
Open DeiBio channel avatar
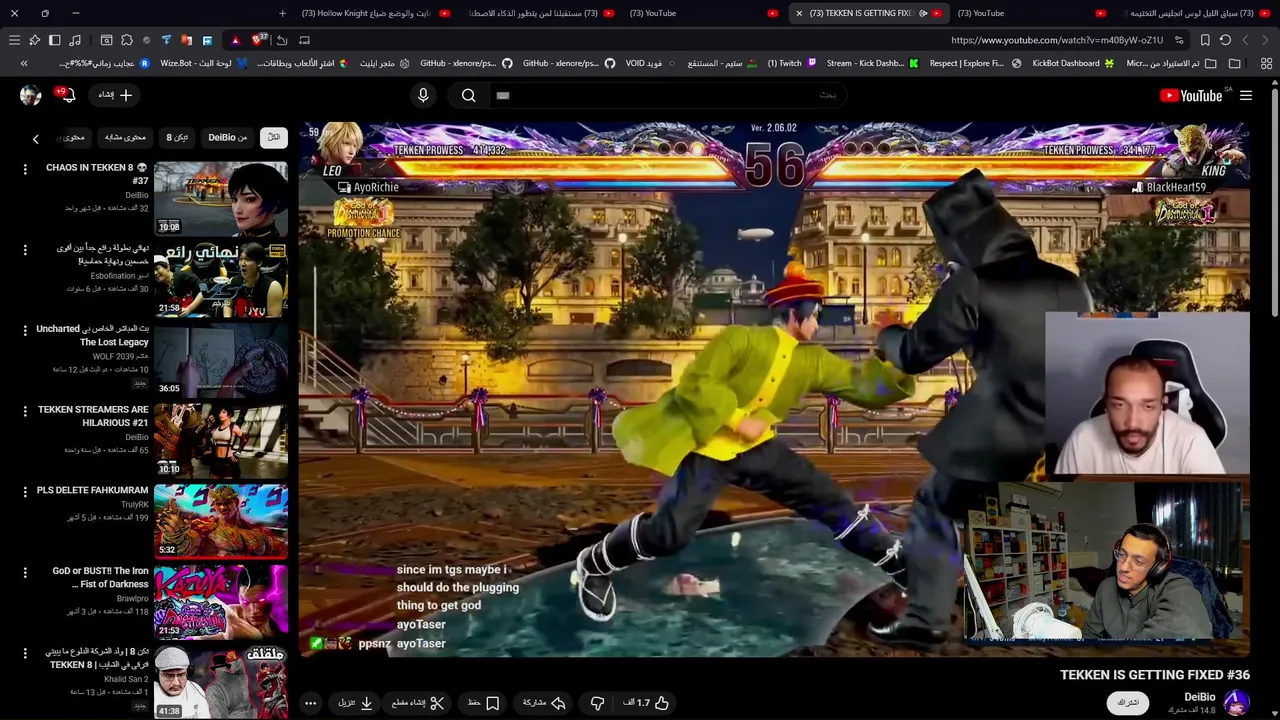[1236, 703]
